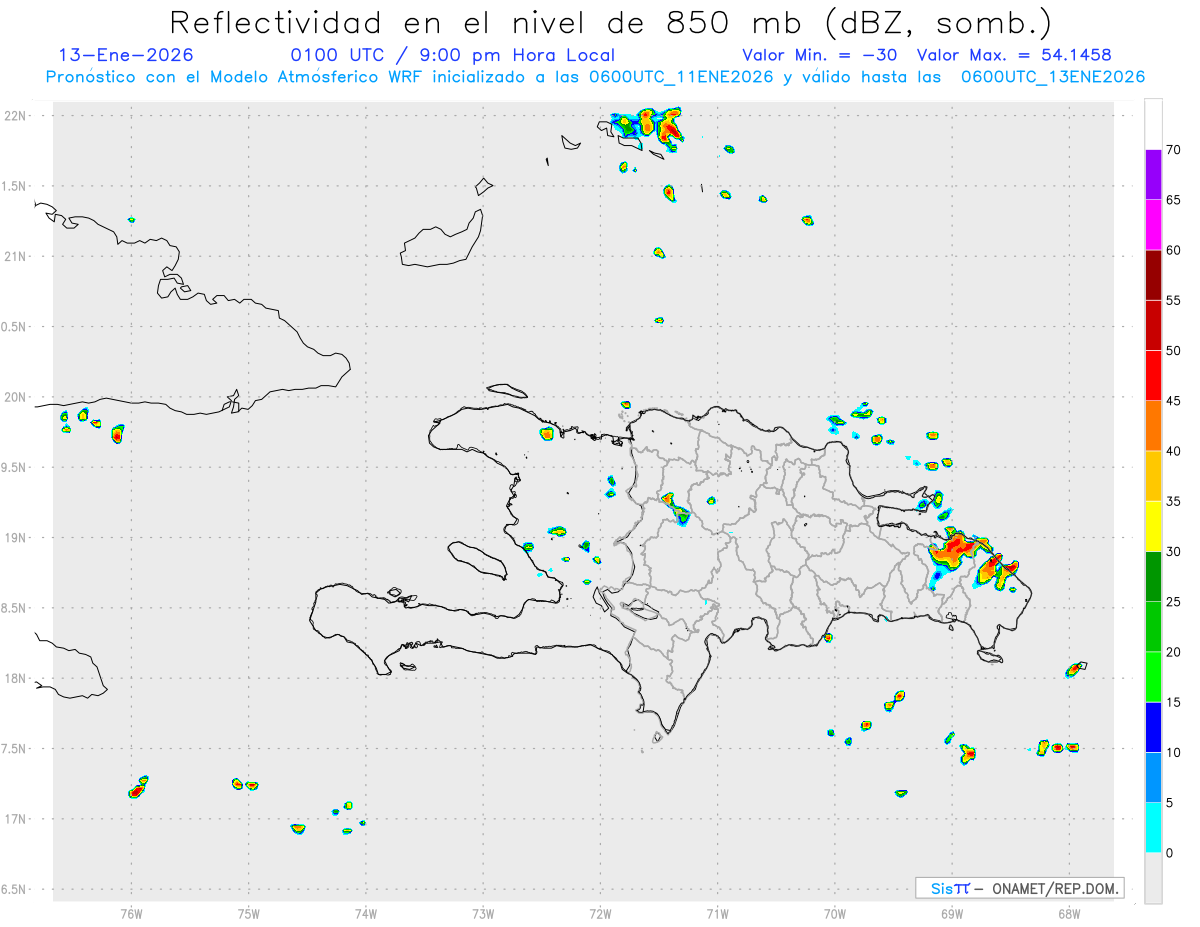
Task: Click the "Valor Max. = 54.1458" text
Action: click(1014, 55)
